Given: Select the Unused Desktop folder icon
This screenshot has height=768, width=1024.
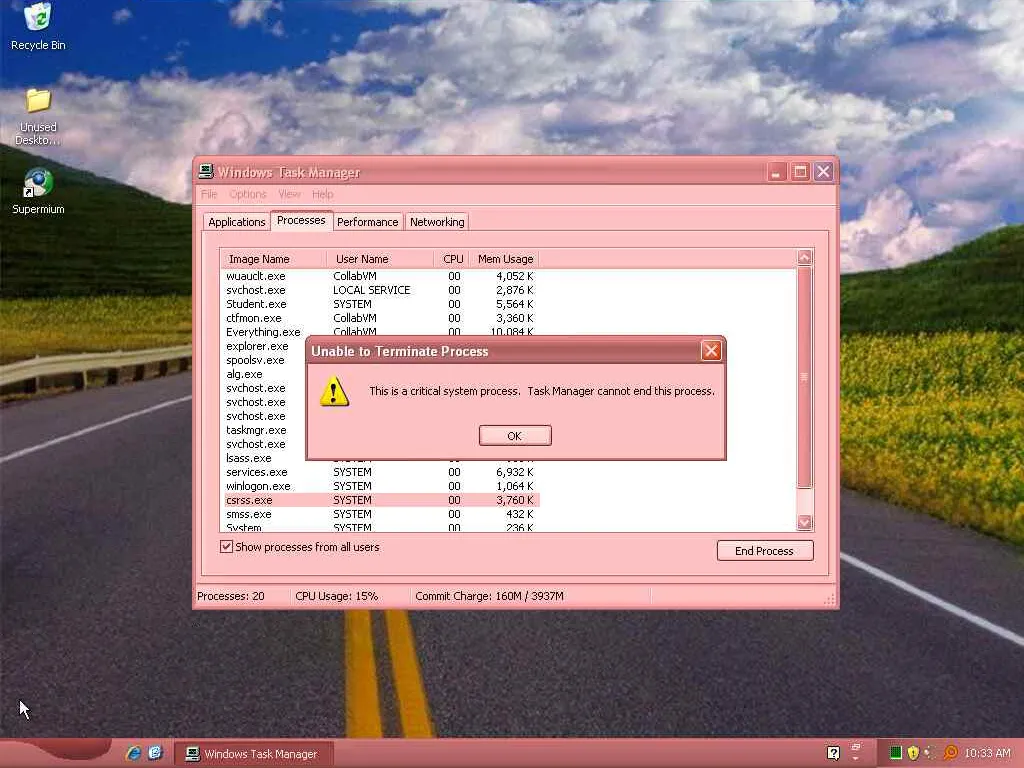Looking at the screenshot, I should [x=38, y=116].
